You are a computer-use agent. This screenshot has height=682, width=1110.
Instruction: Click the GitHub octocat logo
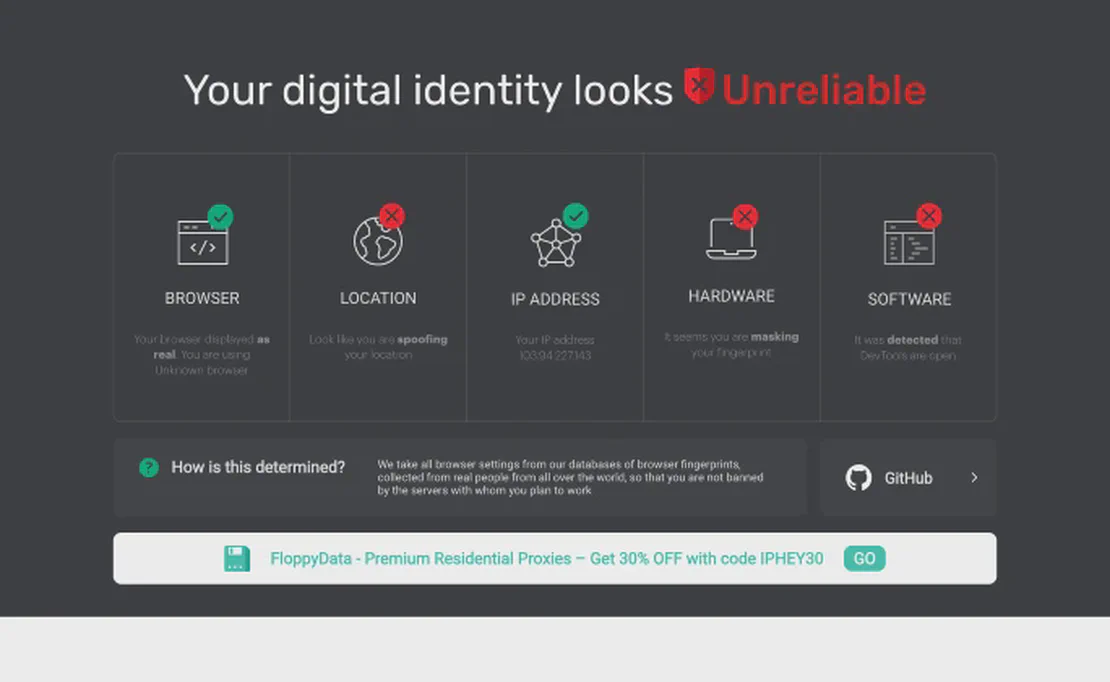tap(858, 478)
